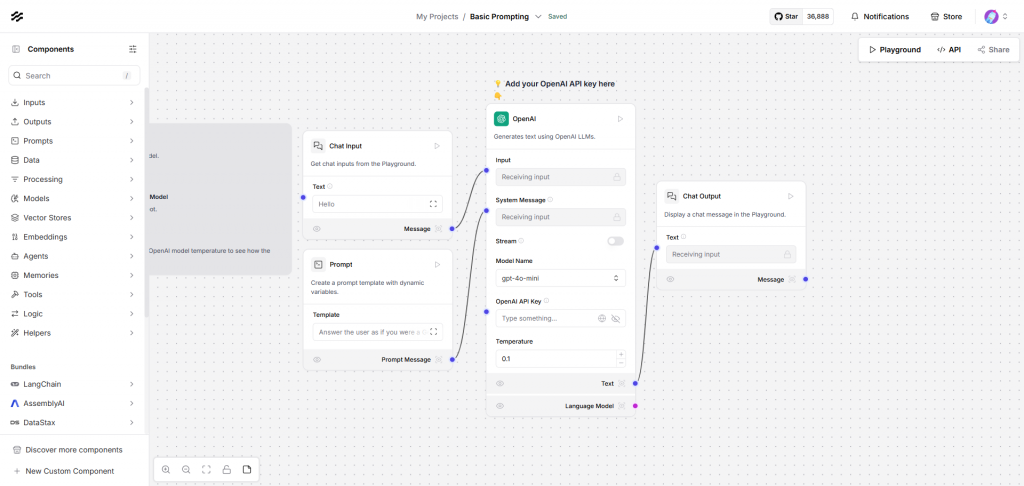Run the OpenAI component play icon
Viewport: 1024px width, 486px height.
[620, 119]
